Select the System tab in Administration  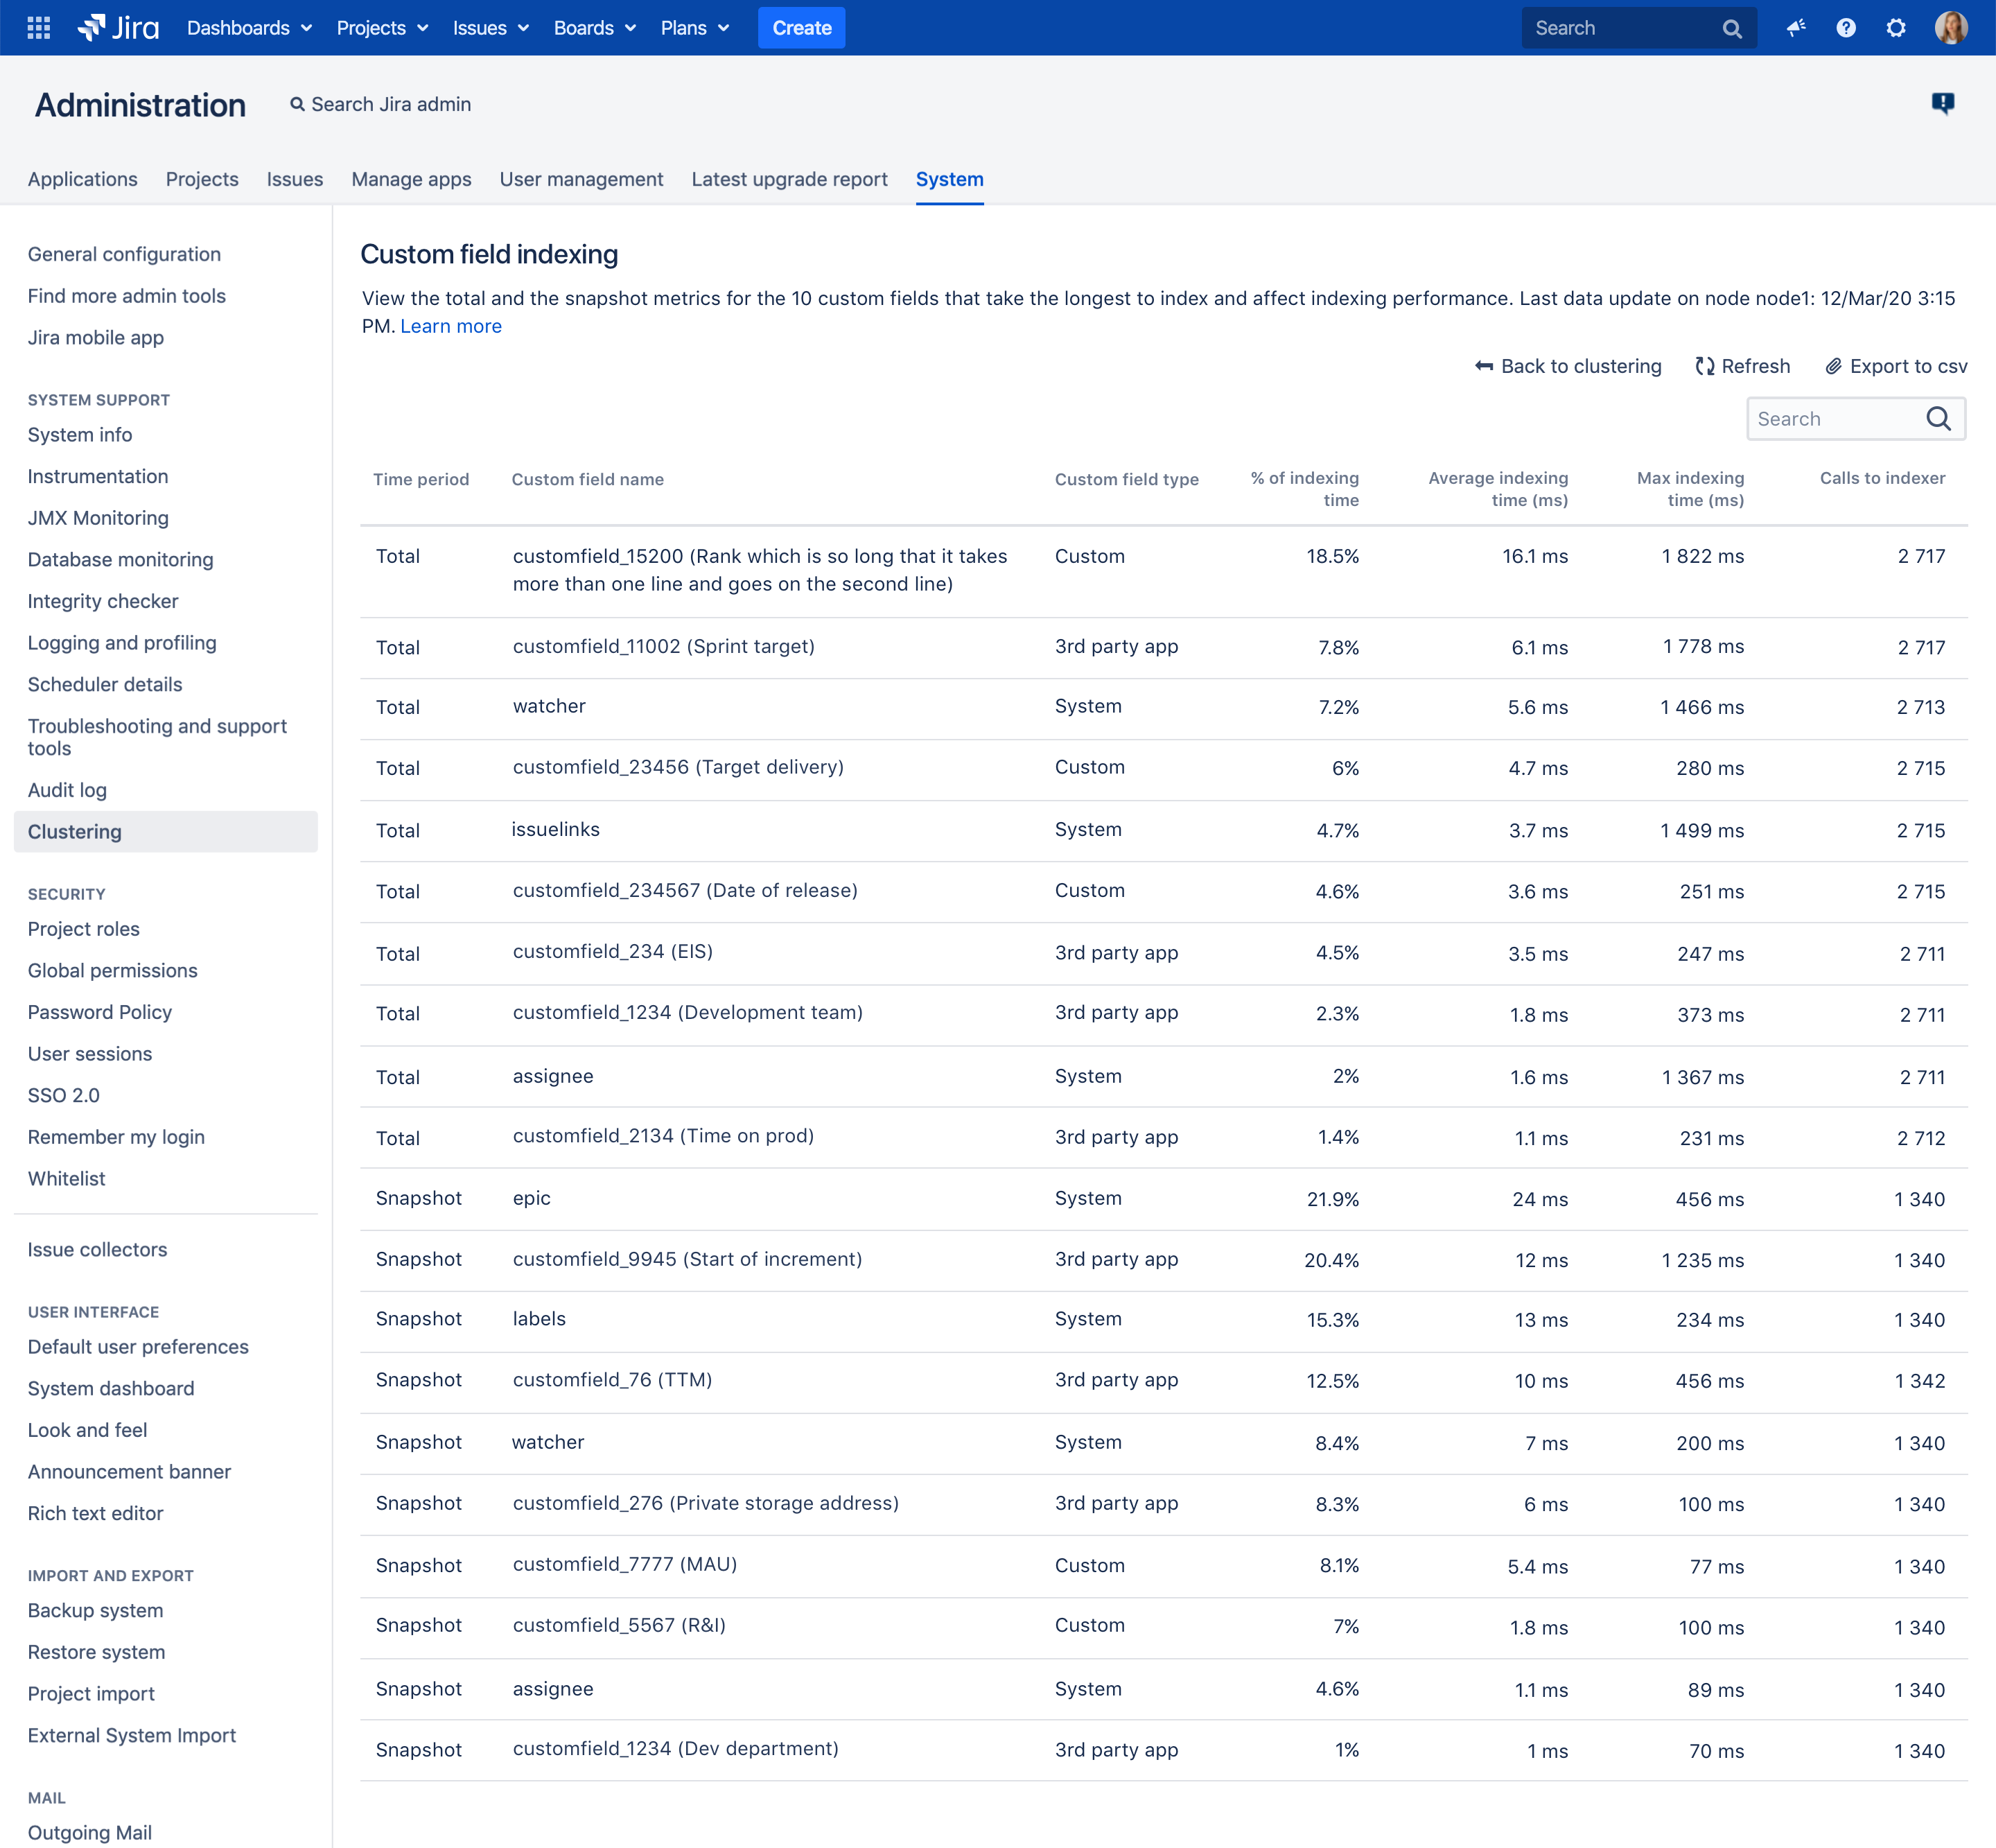[x=949, y=179]
